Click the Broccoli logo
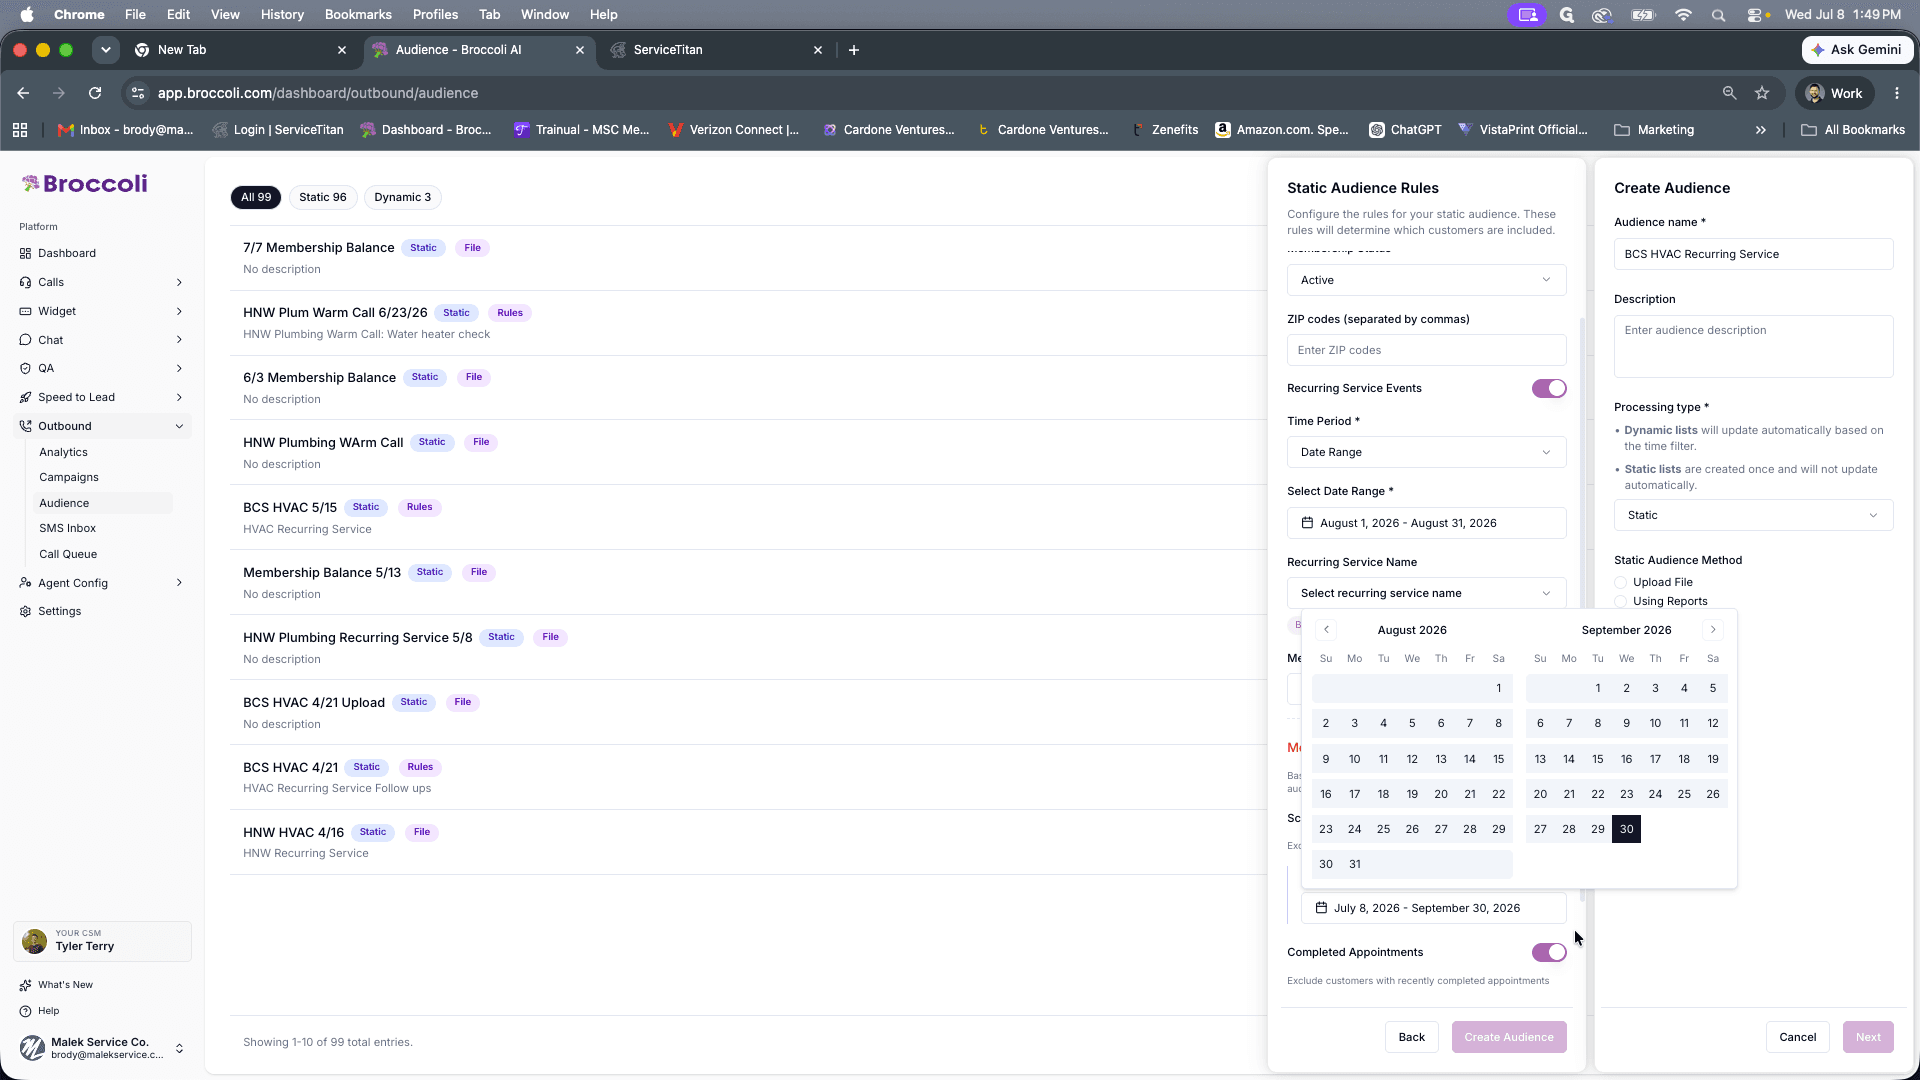1920x1080 pixels. (x=85, y=183)
